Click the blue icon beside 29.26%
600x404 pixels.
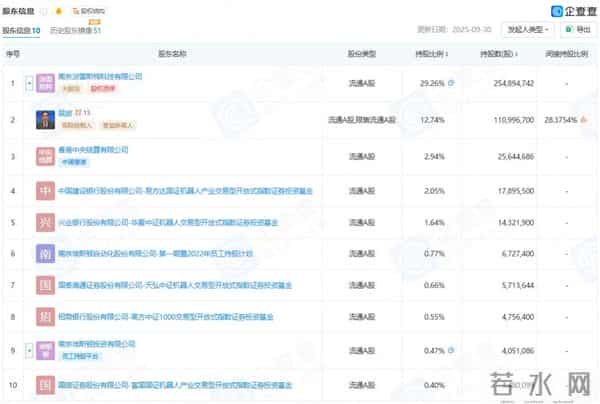coord(451,83)
